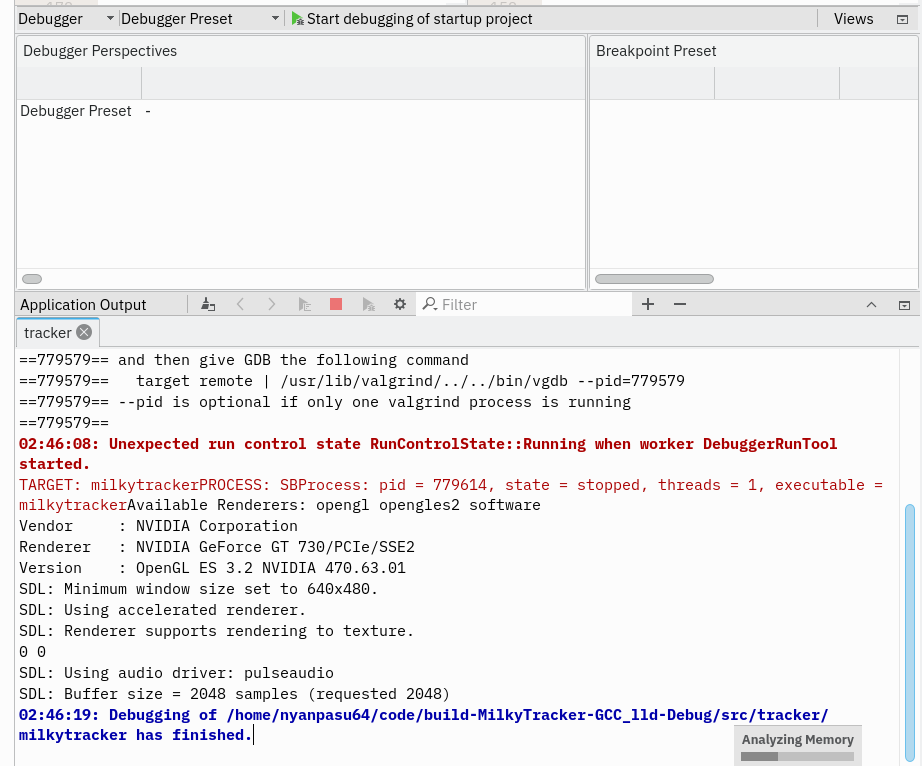Clear the Application Output pane
Image resolution: width=922 pixels, height=766 pixels.
pos(208,304)
